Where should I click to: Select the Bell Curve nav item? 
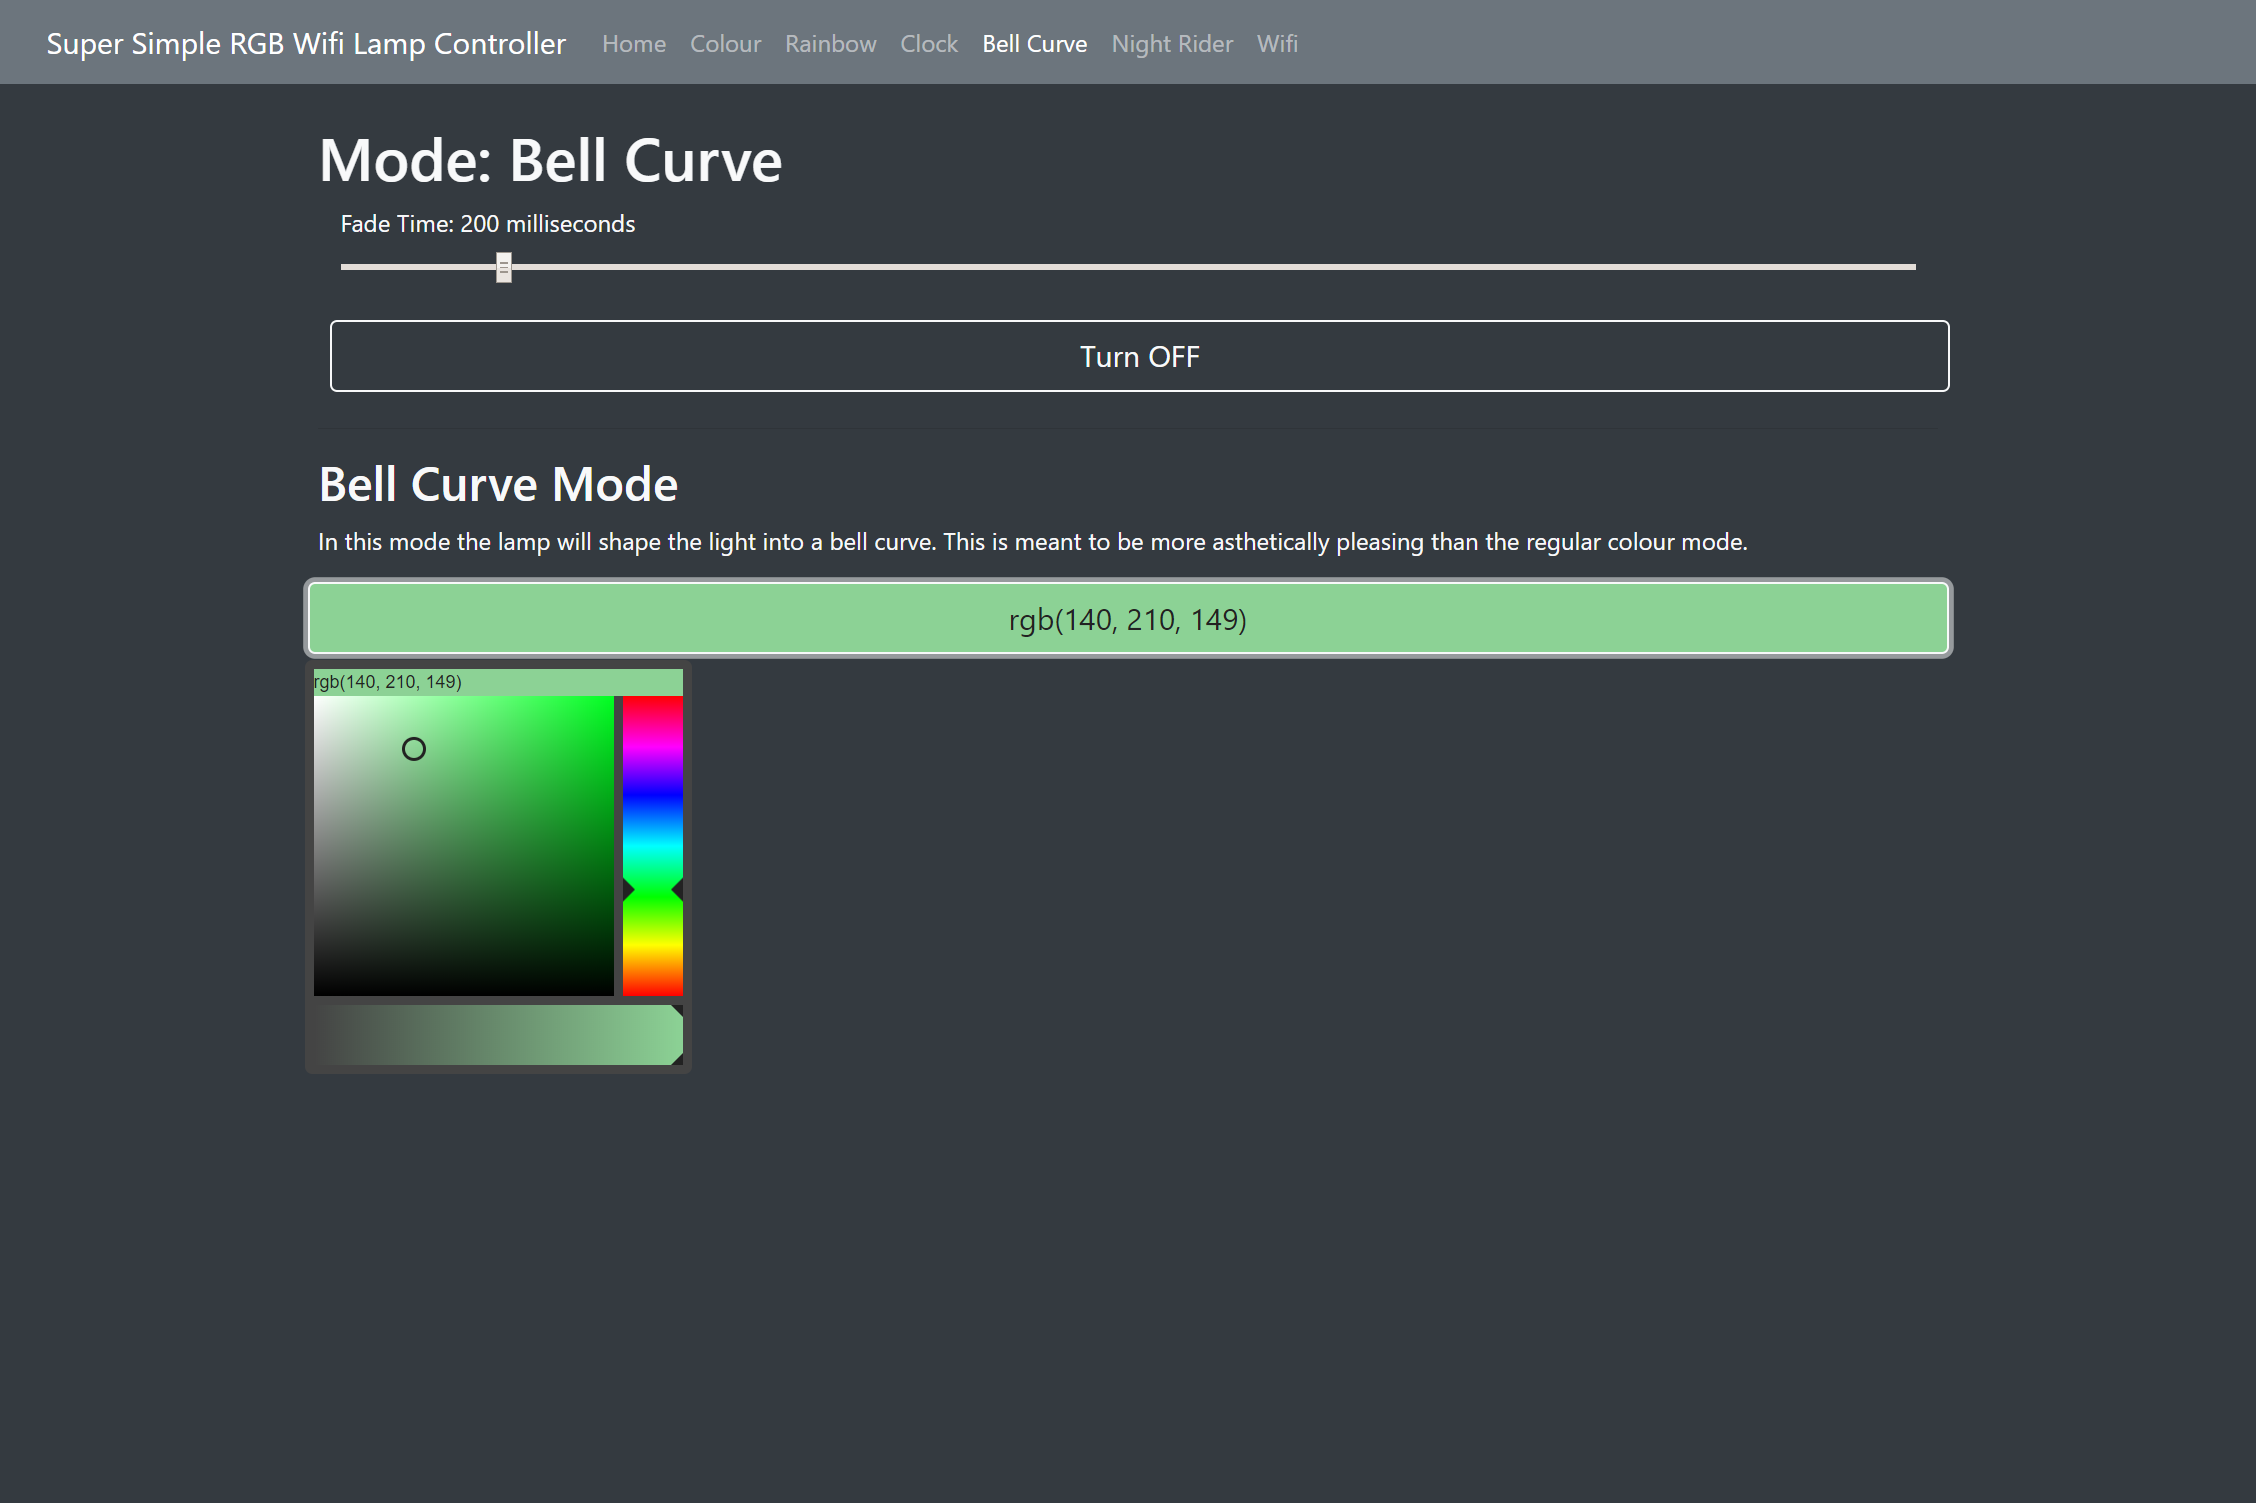pyautogui.click(x=1035, y=43)
